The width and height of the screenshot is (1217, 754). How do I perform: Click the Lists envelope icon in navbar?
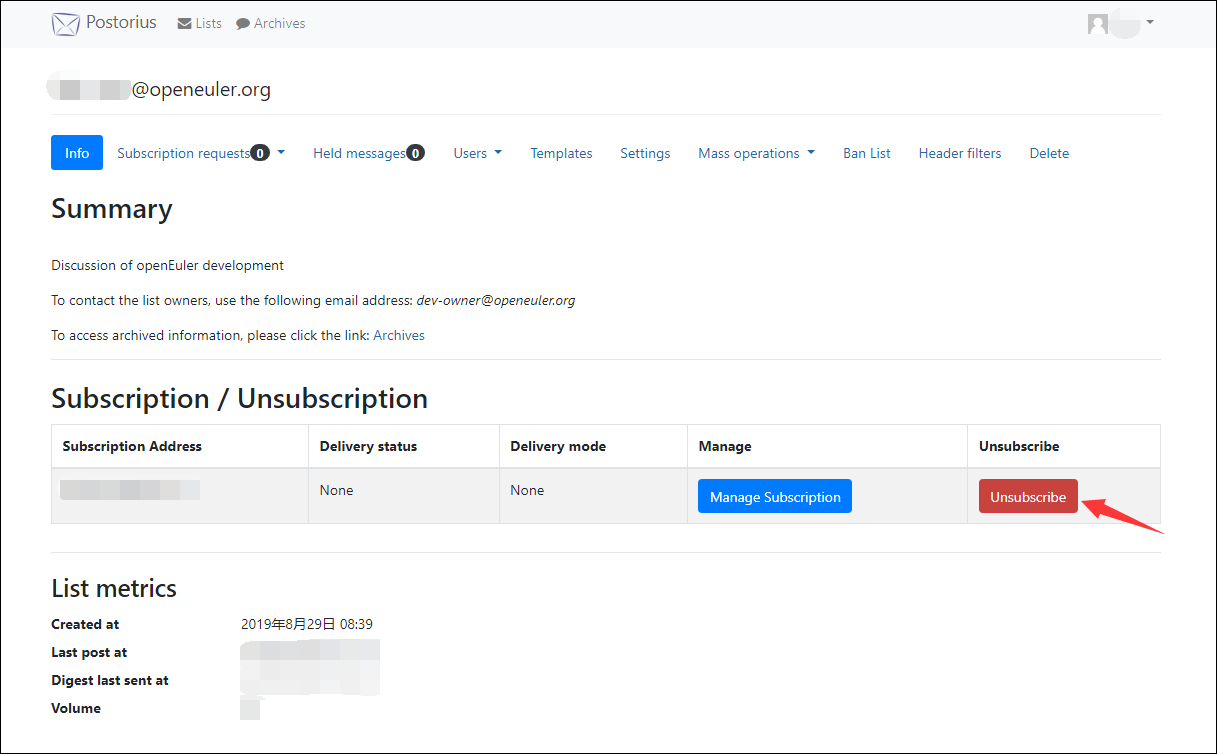click(184, 24)
